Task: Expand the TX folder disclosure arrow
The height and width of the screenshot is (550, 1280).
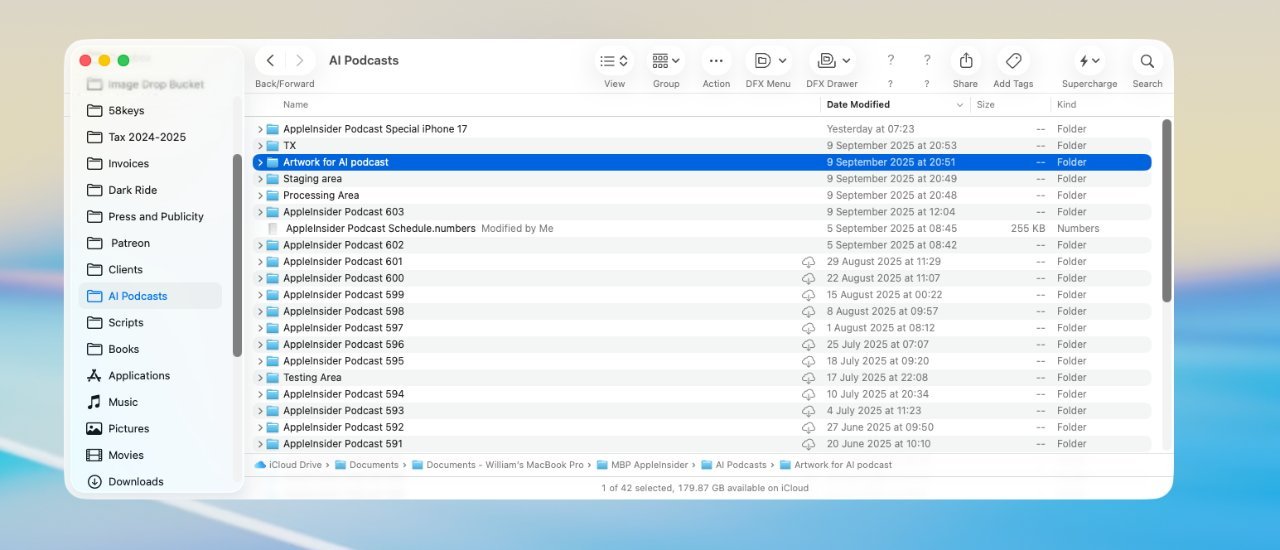Action: point(260,146)
